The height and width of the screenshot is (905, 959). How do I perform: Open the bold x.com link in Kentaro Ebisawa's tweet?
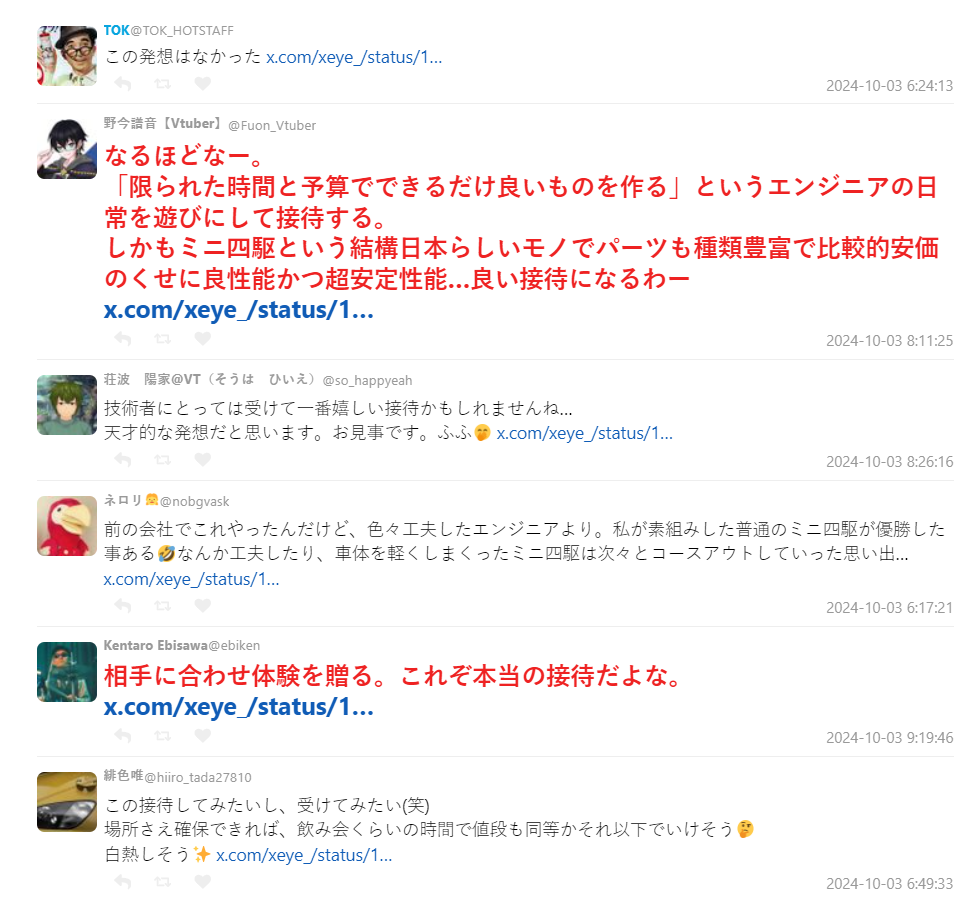(x=239, y=707)
